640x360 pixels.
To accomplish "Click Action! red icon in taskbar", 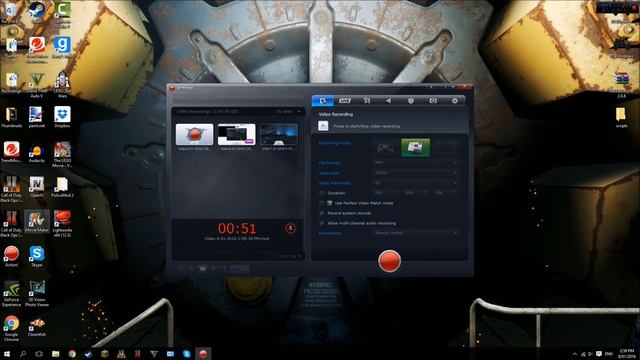I will point(203,354).
